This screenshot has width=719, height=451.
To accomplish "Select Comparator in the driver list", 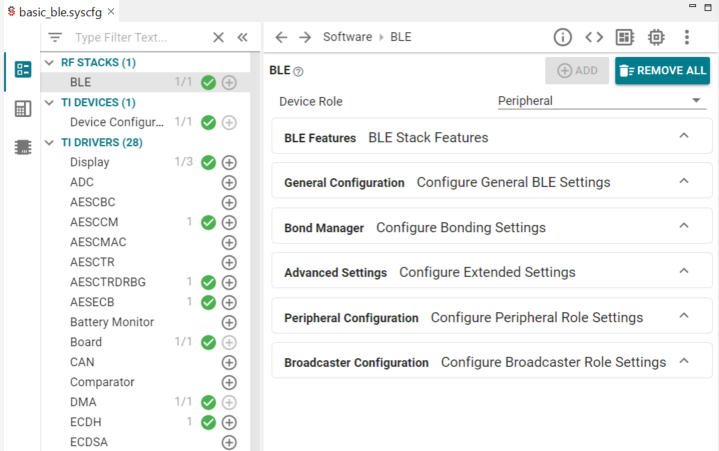I will coord(102,382).
